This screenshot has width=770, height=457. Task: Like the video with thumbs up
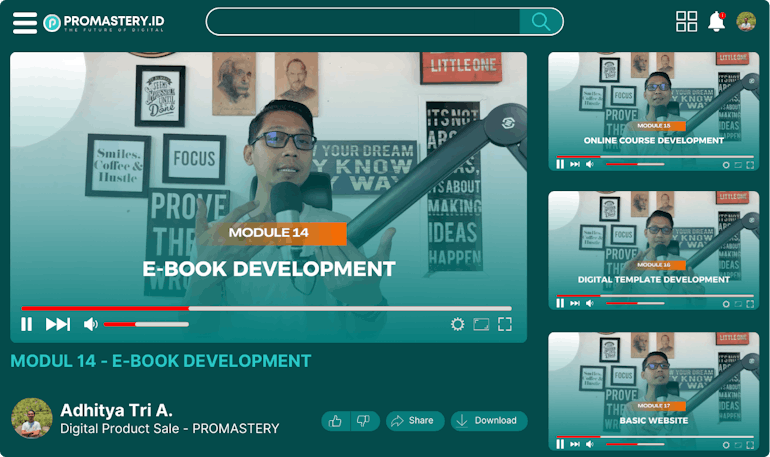[336, 421]
